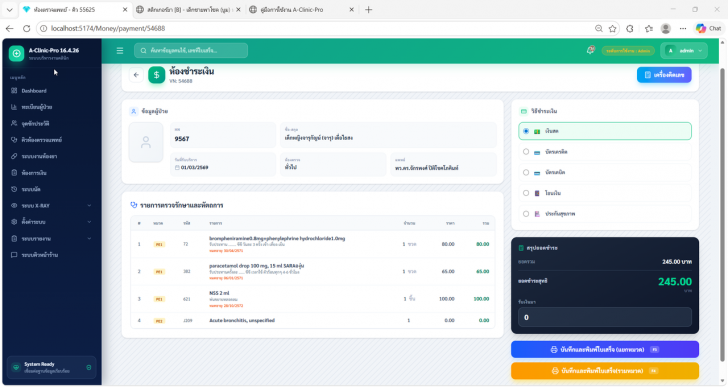Click the report clipboard icon above chat item
This screenshot has width=728, height=387.
point(14,239)
